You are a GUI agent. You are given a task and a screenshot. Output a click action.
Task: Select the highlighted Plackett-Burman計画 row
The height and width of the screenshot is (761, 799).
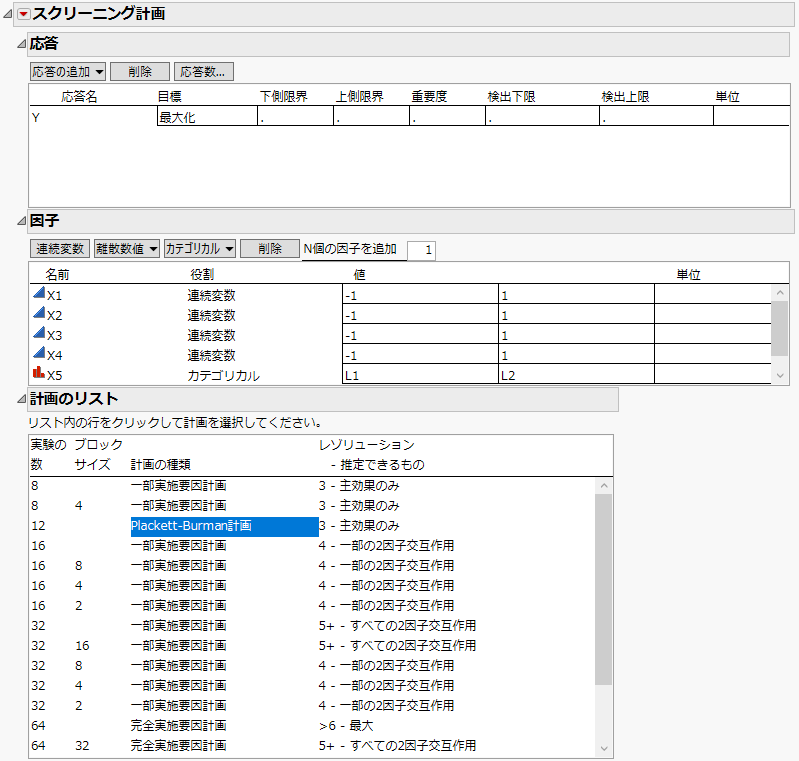(x=311, y=526)
